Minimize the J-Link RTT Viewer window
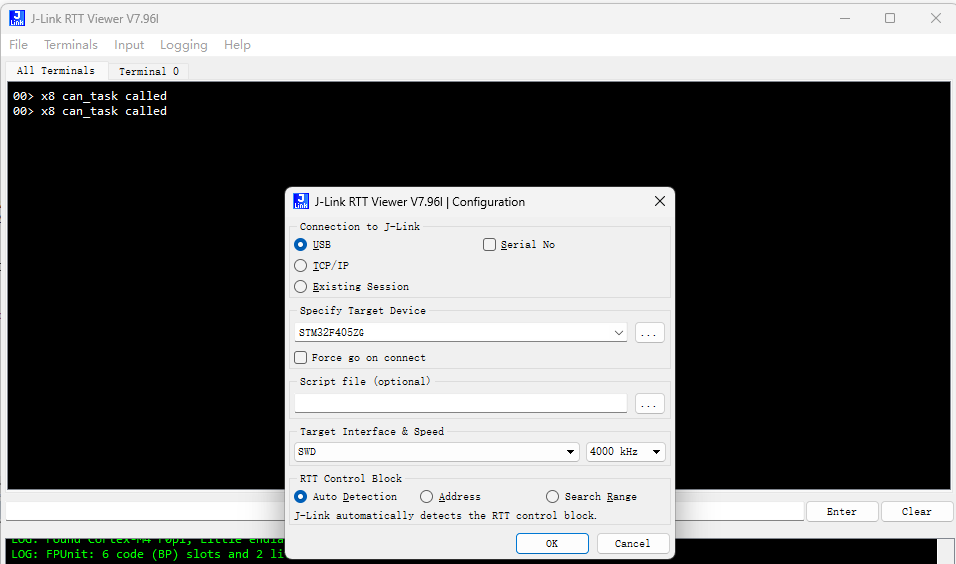Screen dimensions: 956x564 click(x=844, y=18)
